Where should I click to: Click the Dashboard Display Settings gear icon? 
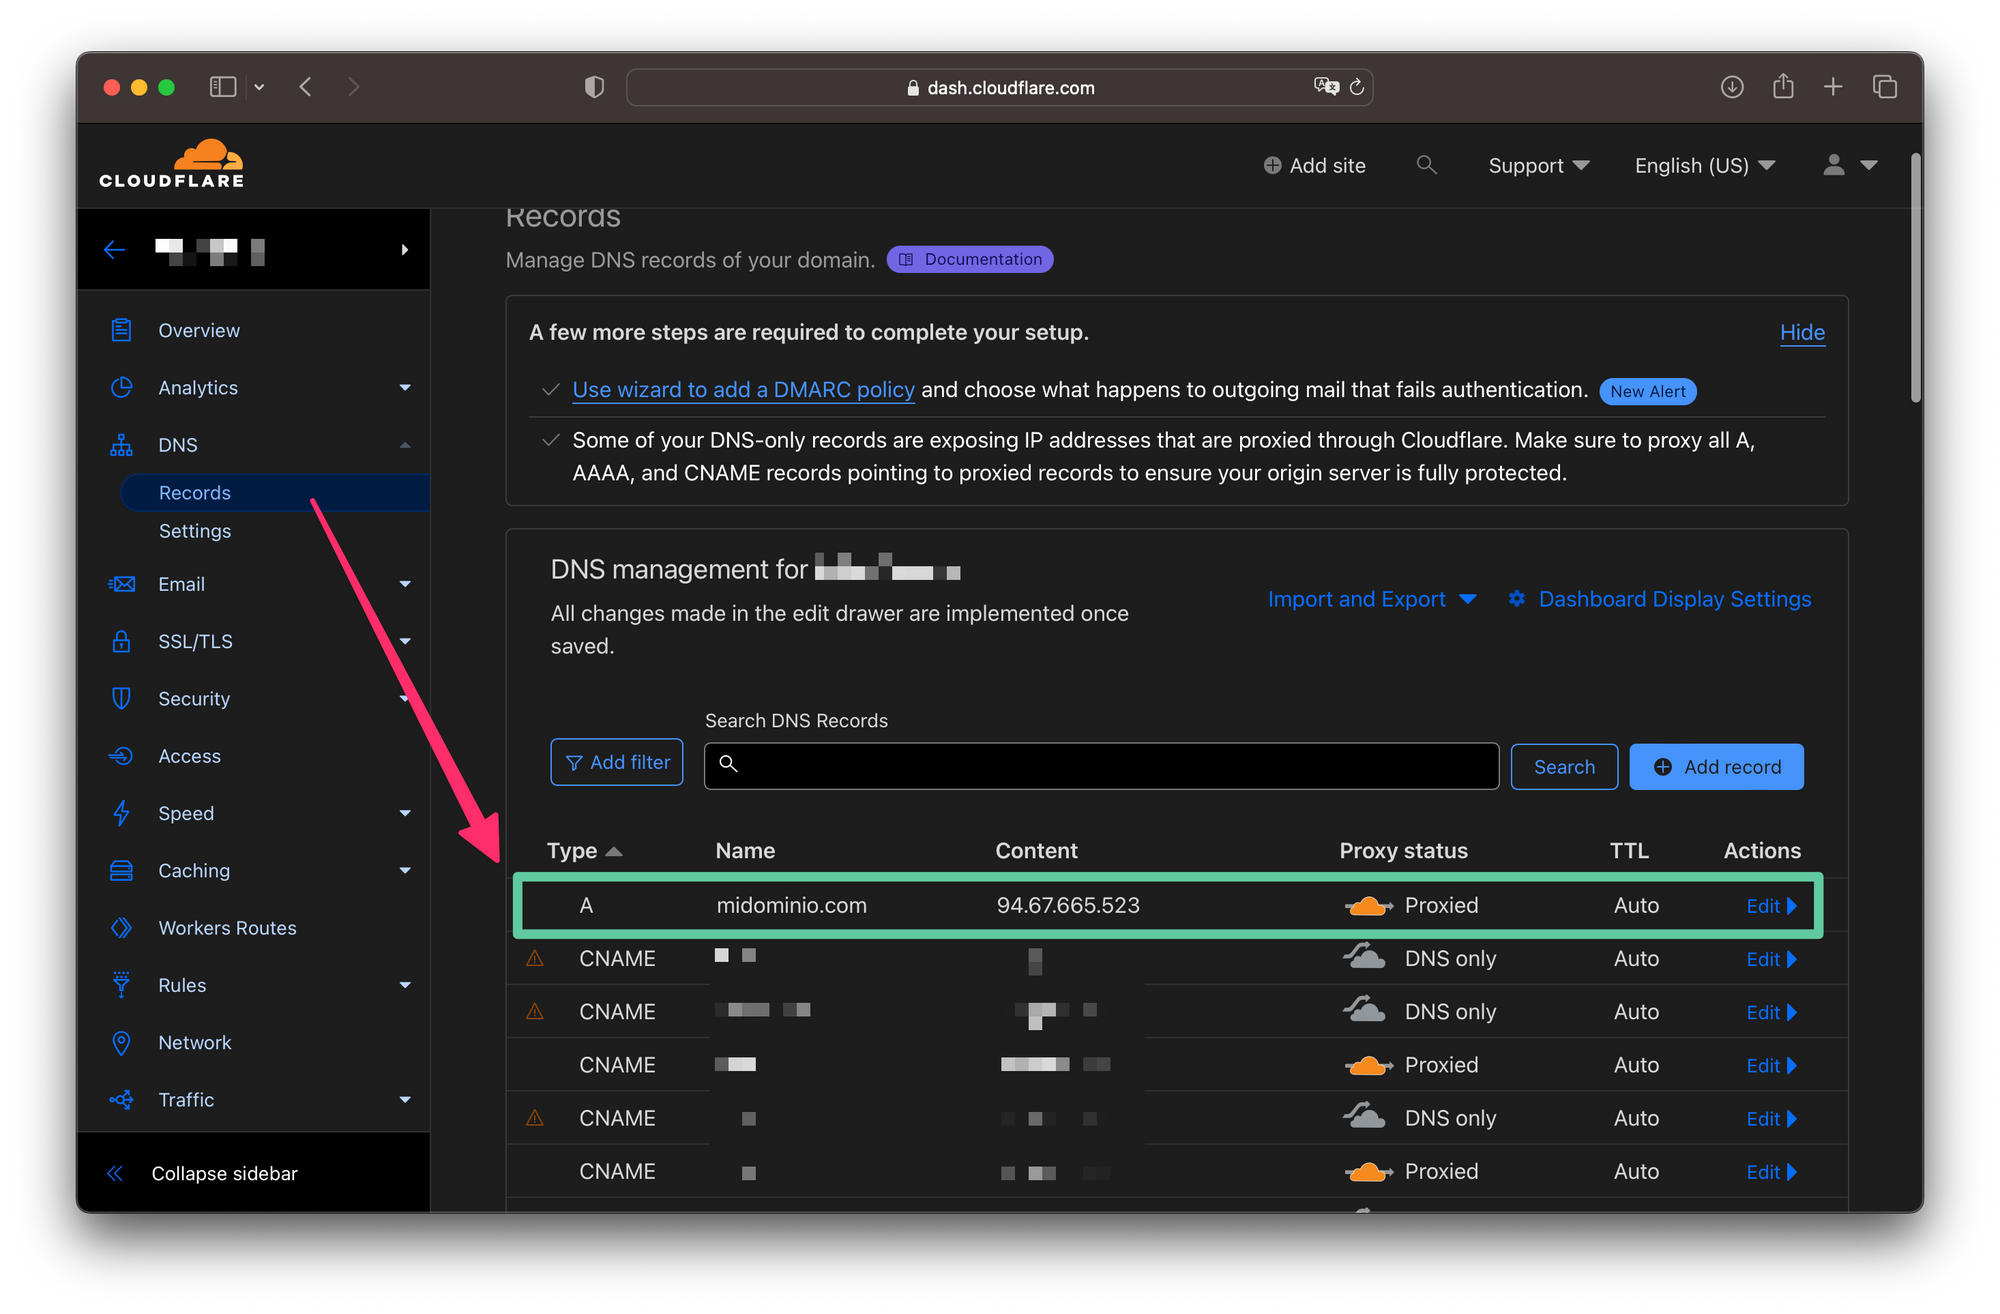pyautogui.click(x=1517, y=598)
